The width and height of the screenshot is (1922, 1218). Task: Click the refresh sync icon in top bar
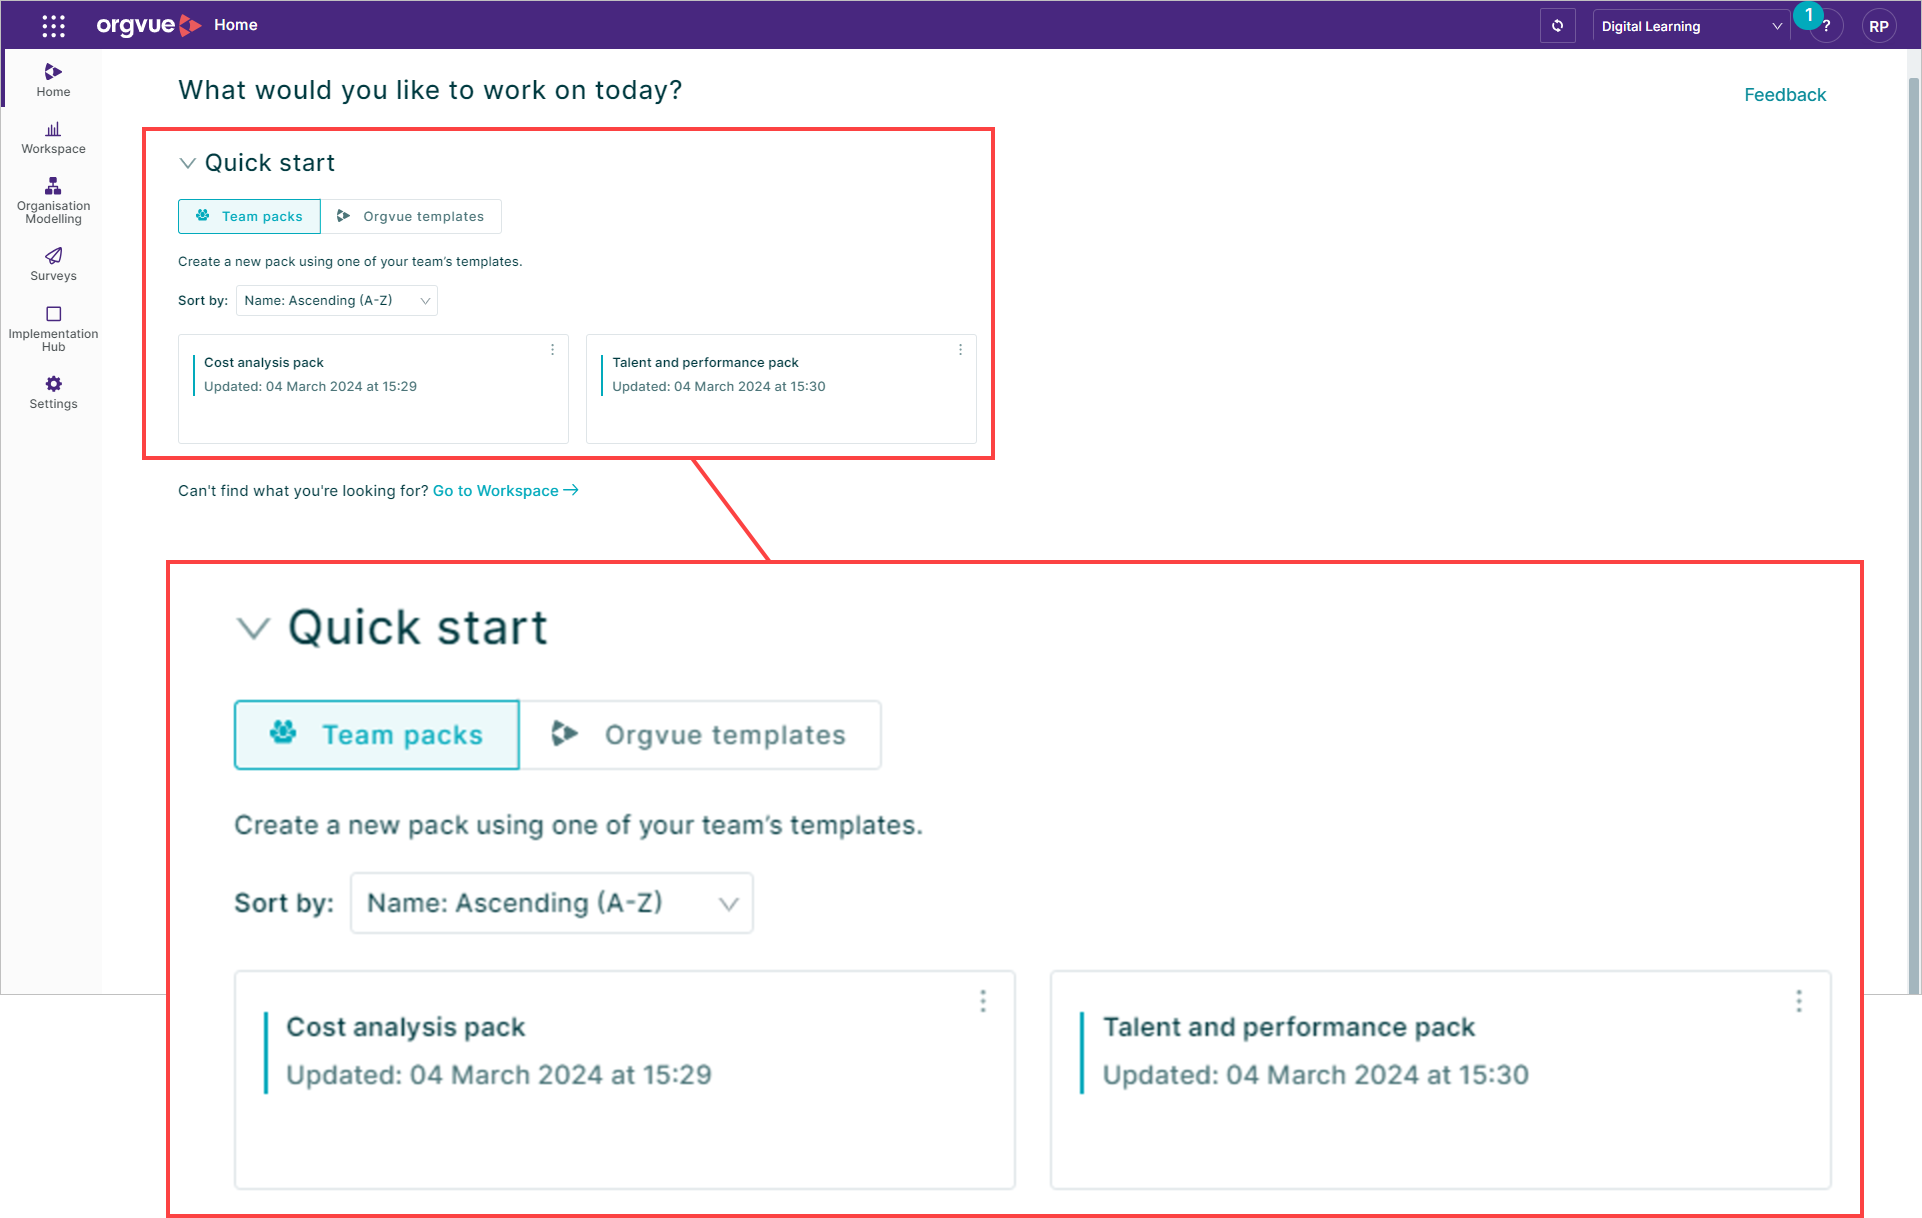[1557, 26]
